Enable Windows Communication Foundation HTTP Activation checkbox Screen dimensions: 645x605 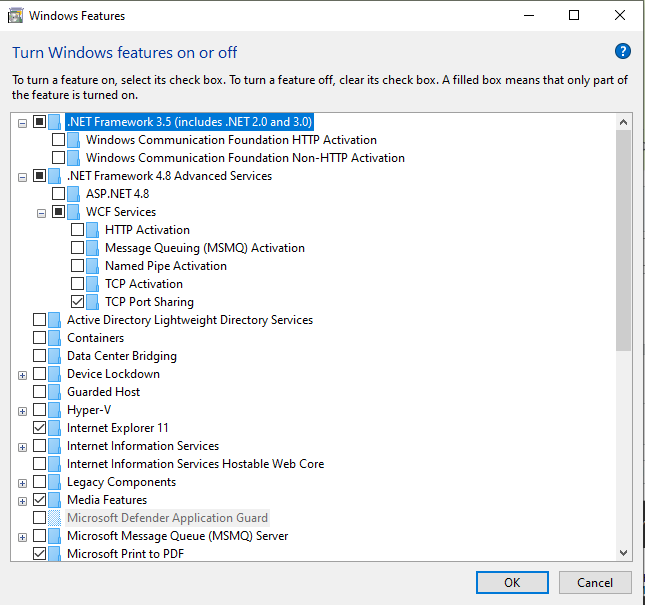coord(58,140)
